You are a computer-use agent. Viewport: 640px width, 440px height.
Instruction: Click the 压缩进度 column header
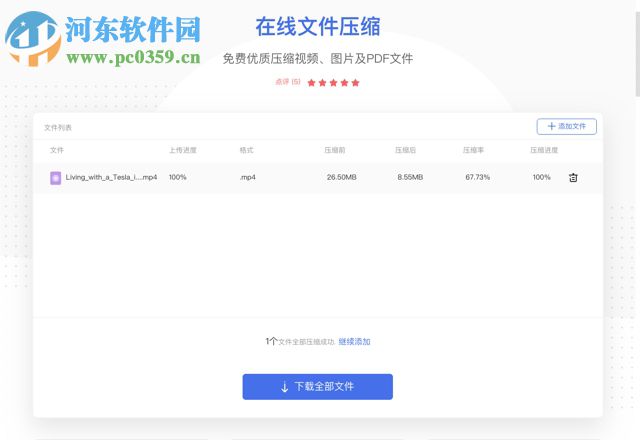tap(544, 150)
